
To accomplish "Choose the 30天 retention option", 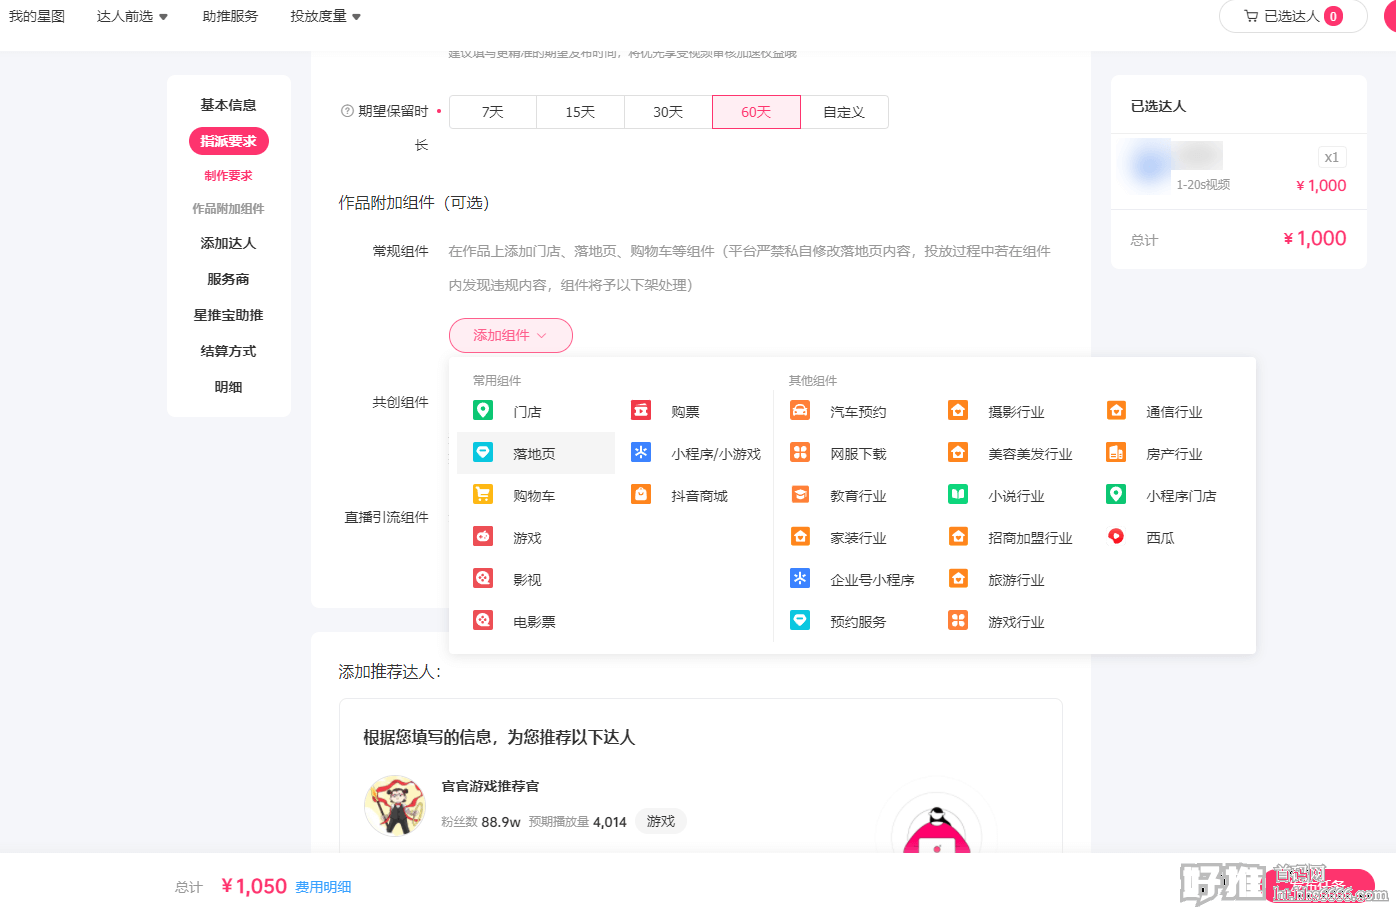I will click(x=668, y=112).
